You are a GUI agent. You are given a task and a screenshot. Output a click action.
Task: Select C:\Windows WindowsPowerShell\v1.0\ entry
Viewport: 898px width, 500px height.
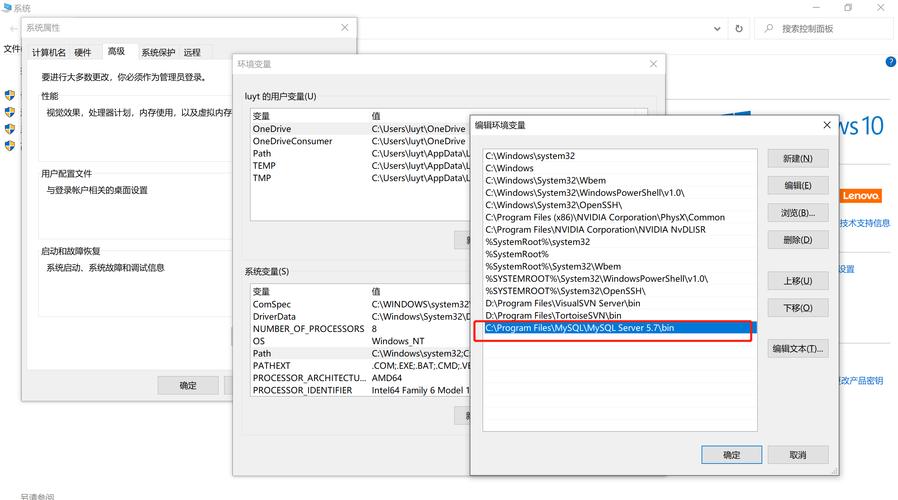[620, 192]
